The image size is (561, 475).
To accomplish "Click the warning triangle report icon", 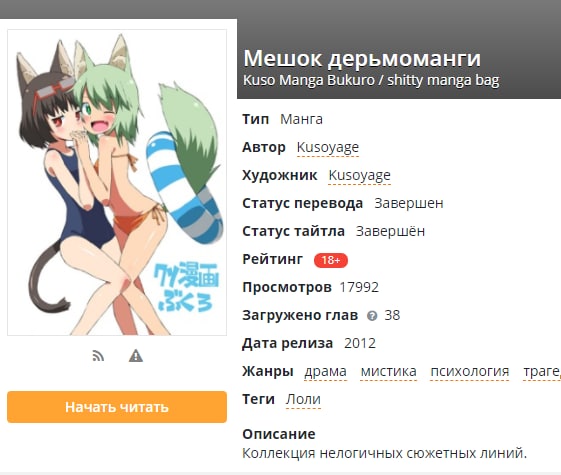I will (x=136, y=356).
